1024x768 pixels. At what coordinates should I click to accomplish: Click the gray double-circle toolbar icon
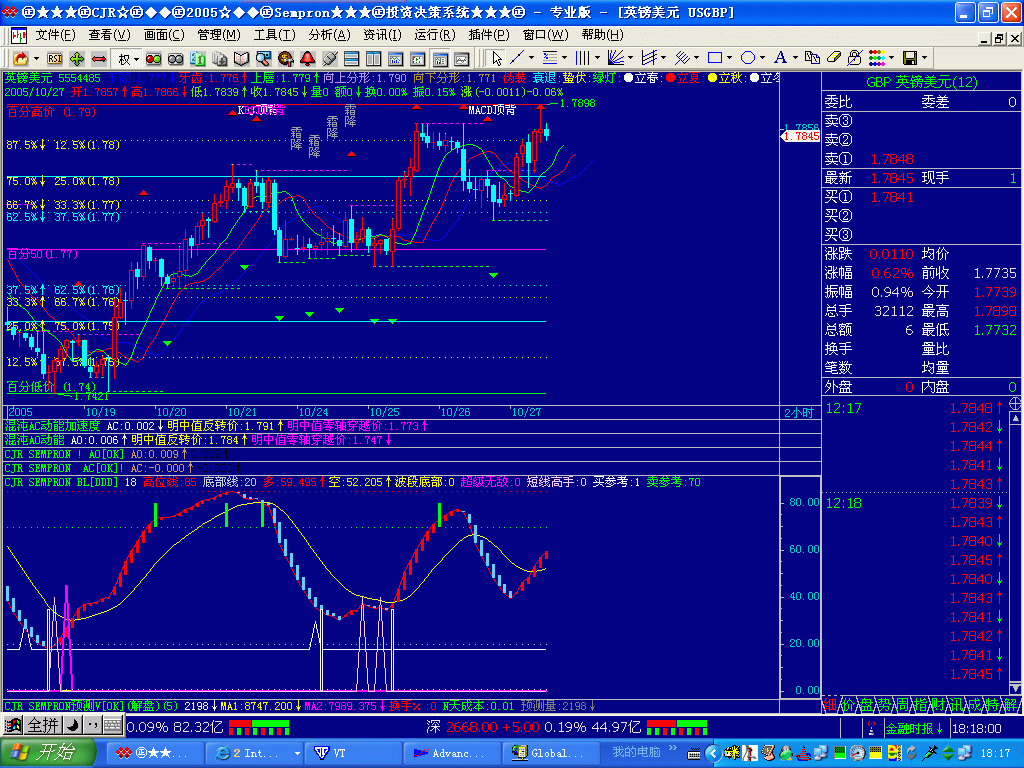pyautogui.click(x=176, y=59)
